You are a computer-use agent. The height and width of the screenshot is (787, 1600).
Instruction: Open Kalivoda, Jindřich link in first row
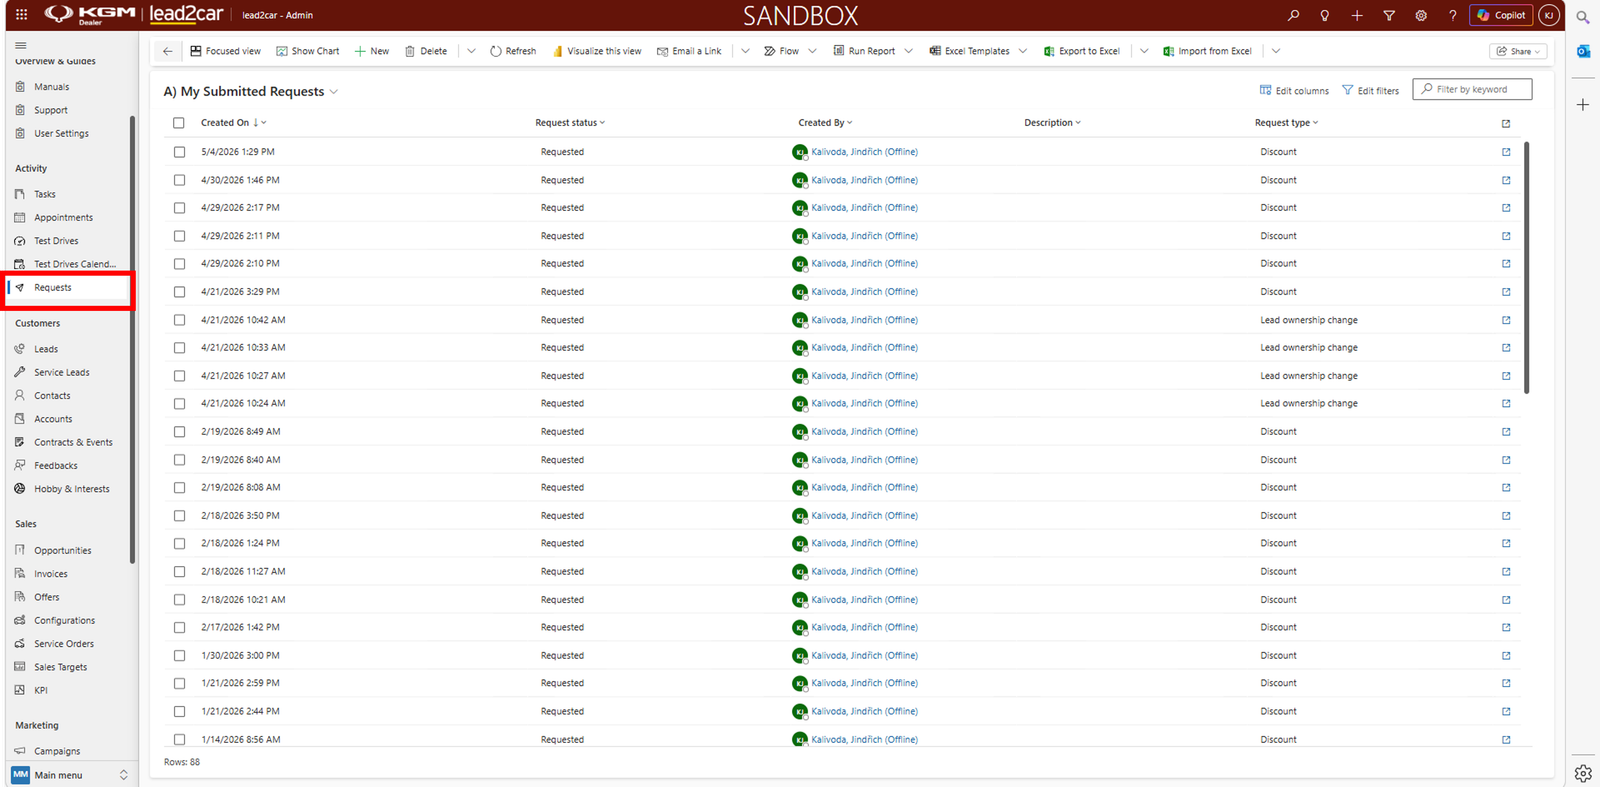point(864,152)
